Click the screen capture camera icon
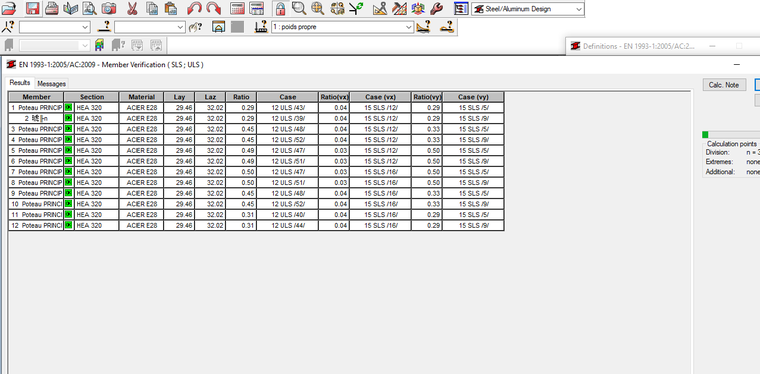760x374 pixels. coord(109,8)
